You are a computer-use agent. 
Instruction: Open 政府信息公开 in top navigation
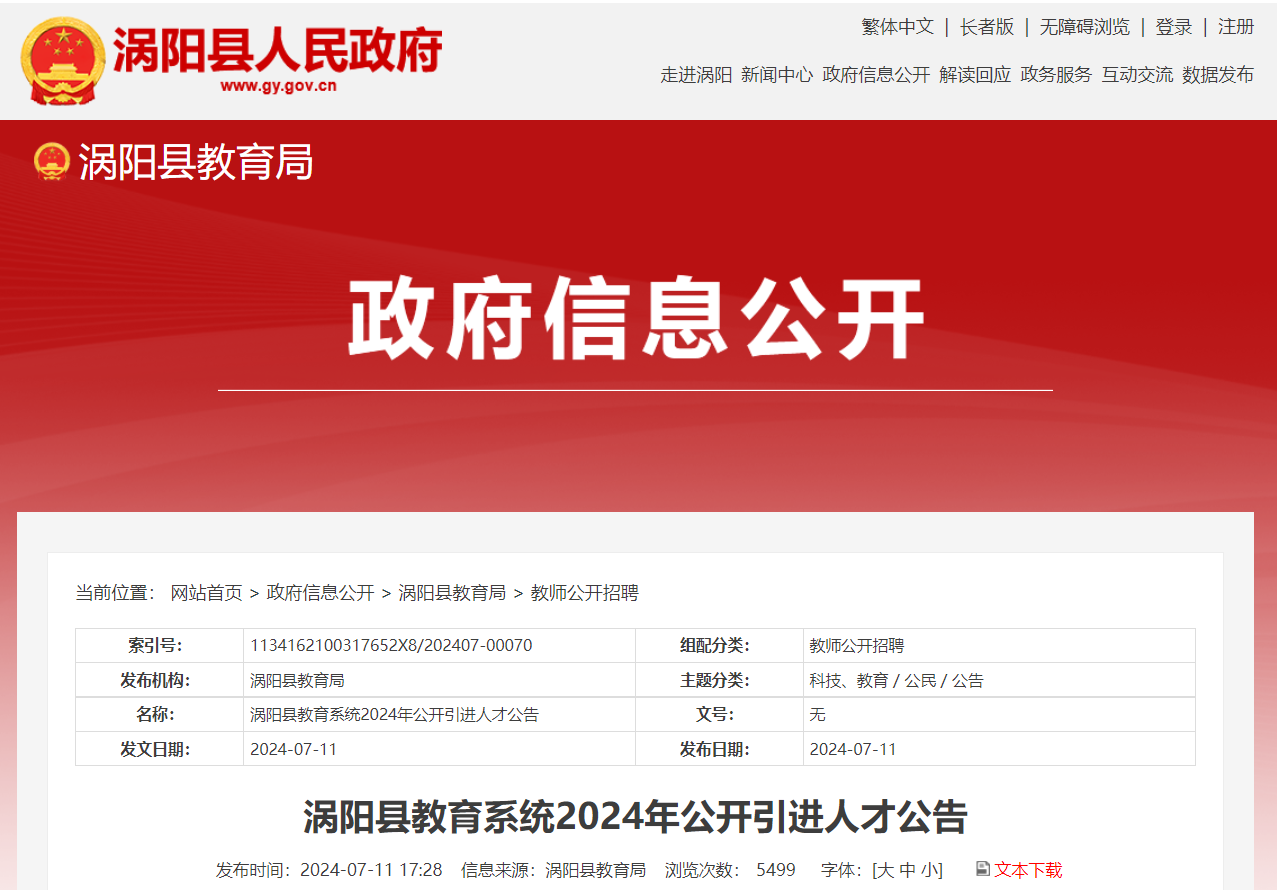pos(875,75)
